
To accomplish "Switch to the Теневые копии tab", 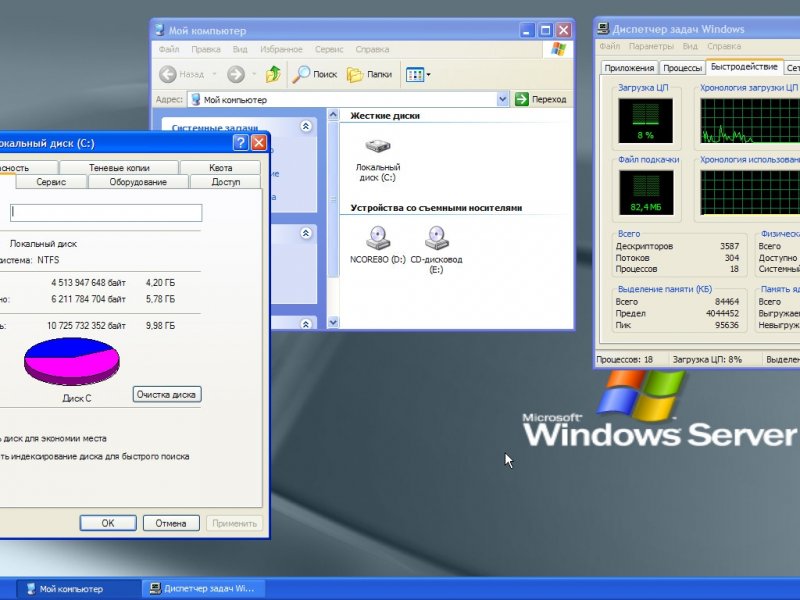I will click(x=119, y=167).
